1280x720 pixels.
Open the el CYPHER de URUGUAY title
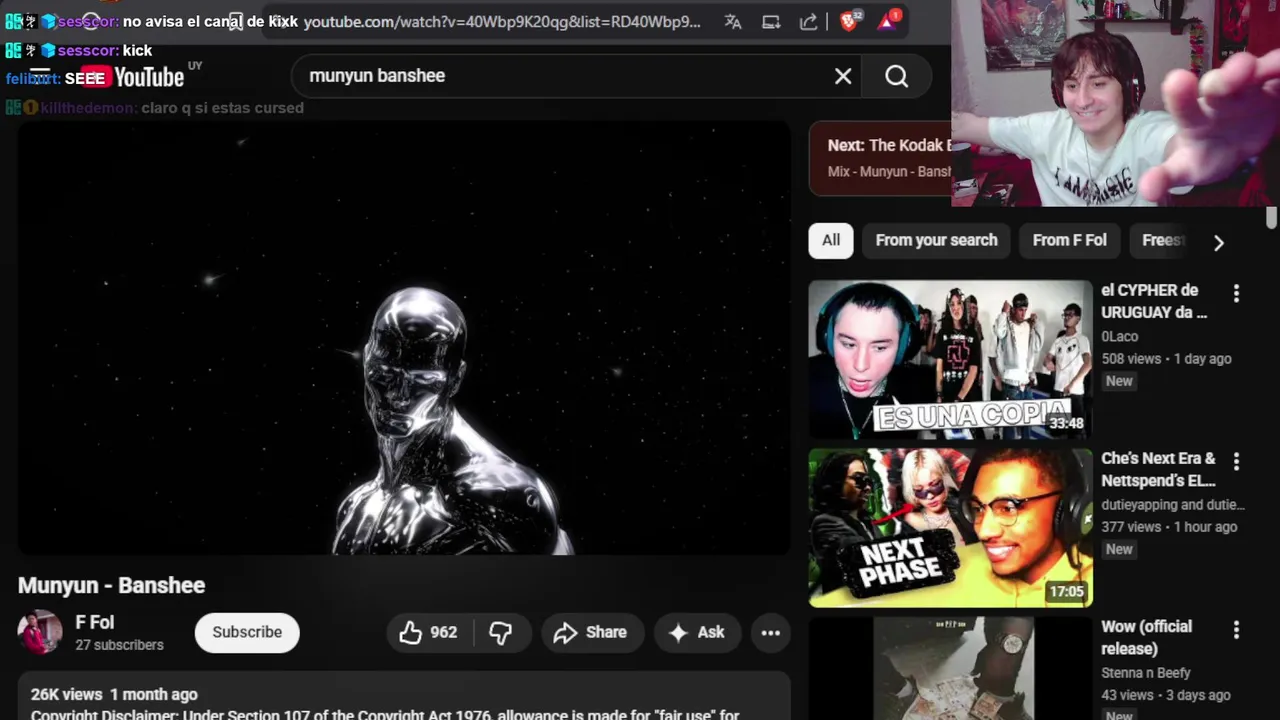click(1154, 301)
